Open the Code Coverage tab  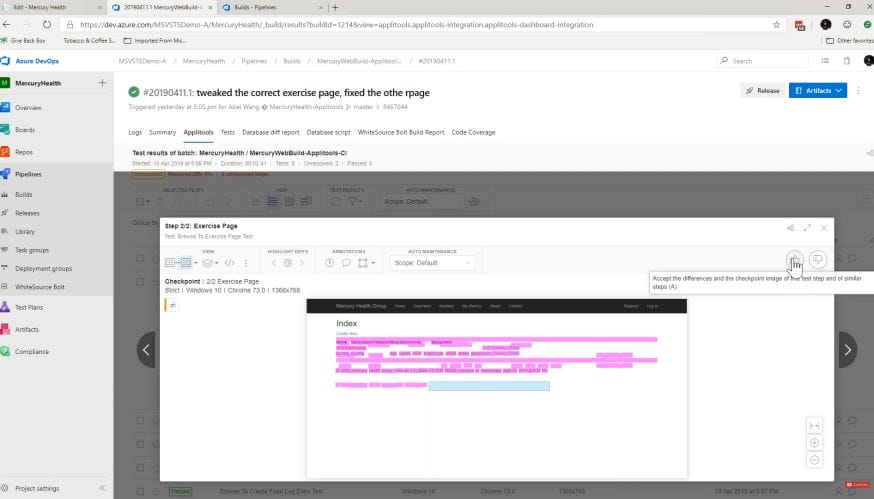(x=473, y=133)
